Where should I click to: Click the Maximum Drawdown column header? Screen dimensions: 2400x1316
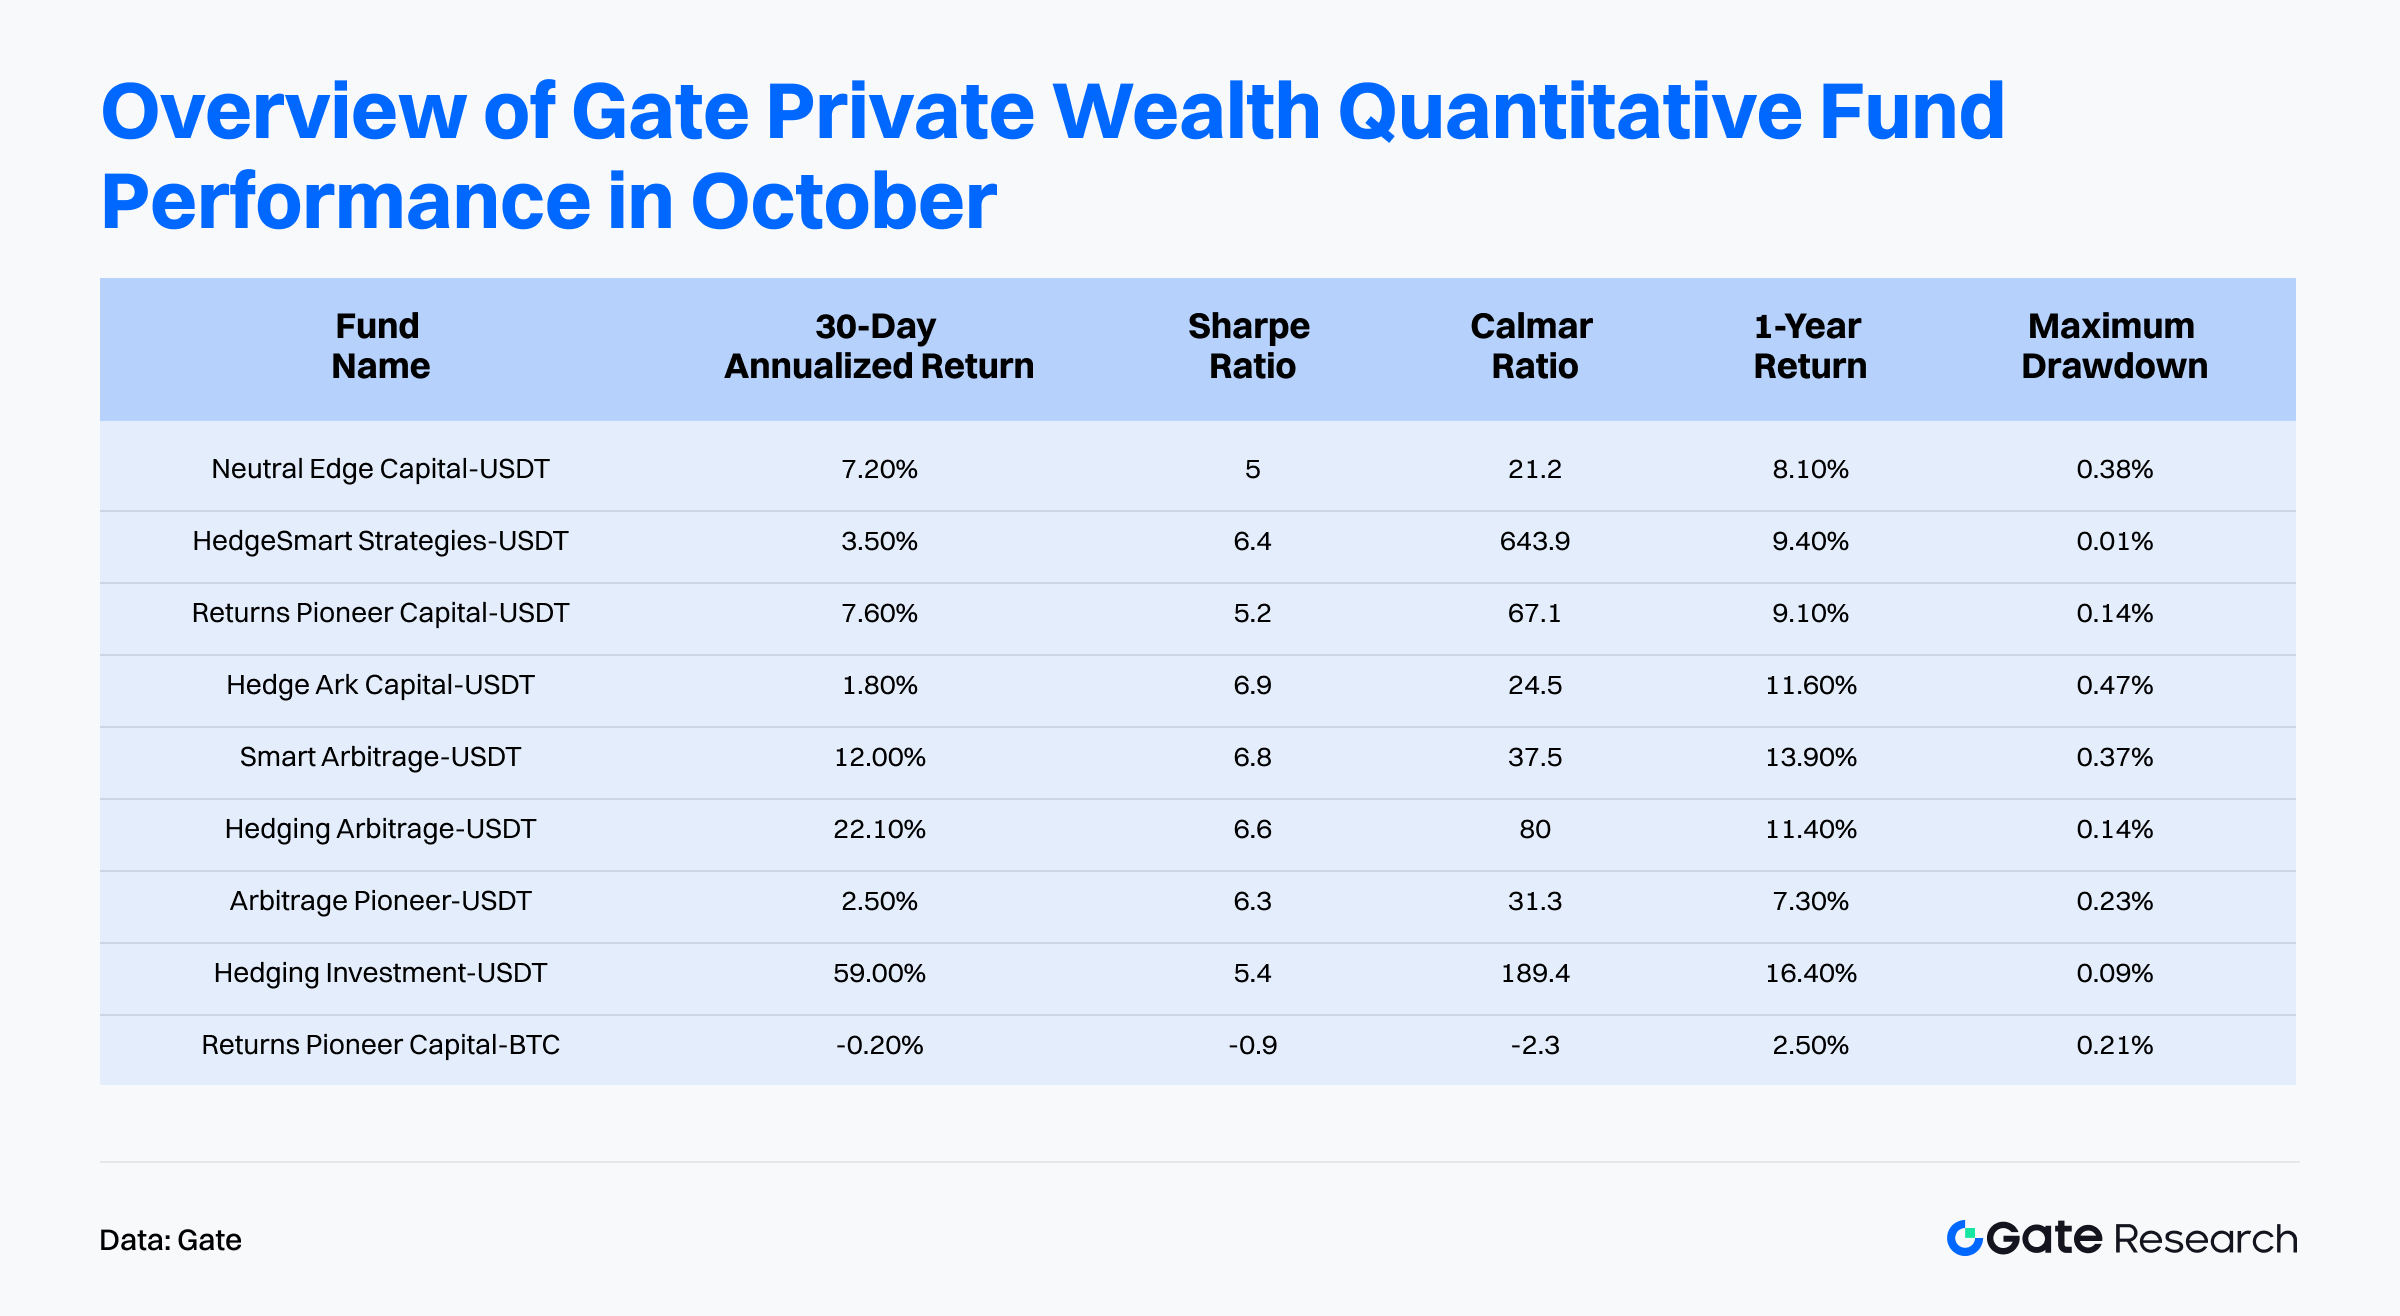pos(2113,346)
